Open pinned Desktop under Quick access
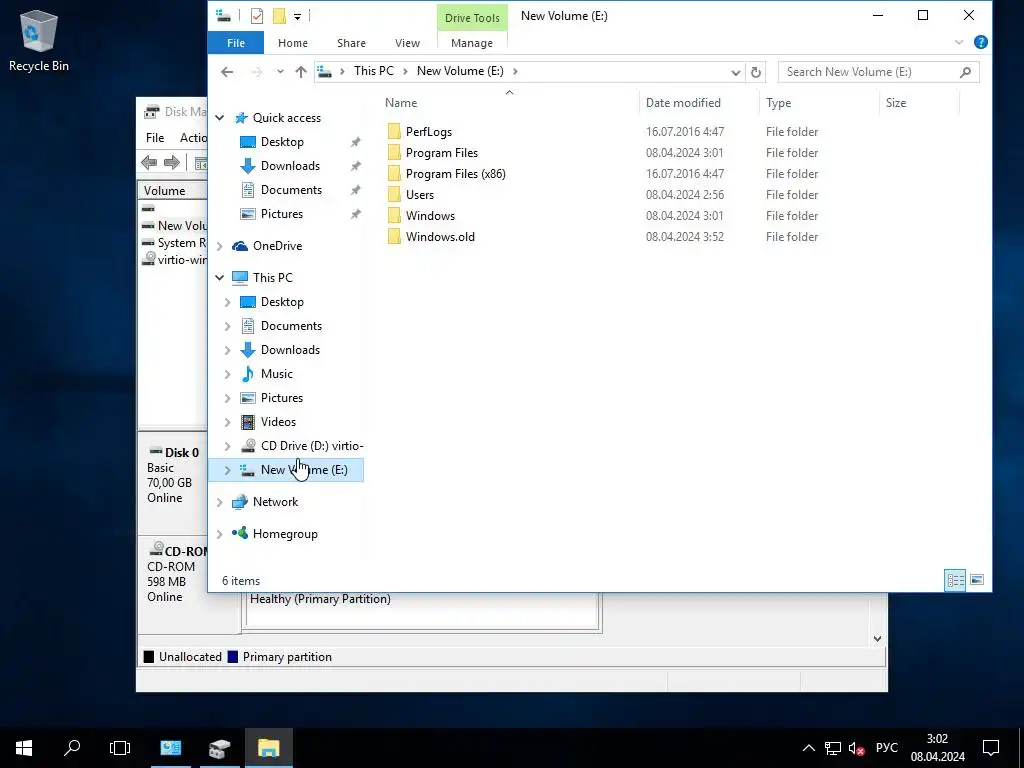This screenshot has width=1024, height=768. click(281, 142)
